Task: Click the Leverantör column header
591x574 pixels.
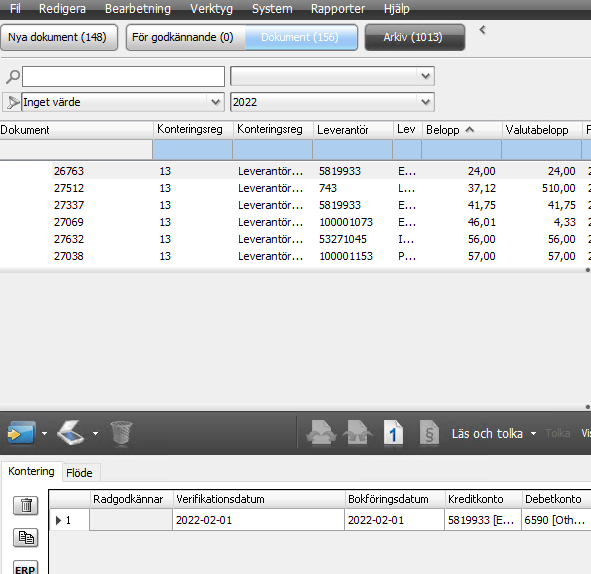Action: click(x=353, y=130)
